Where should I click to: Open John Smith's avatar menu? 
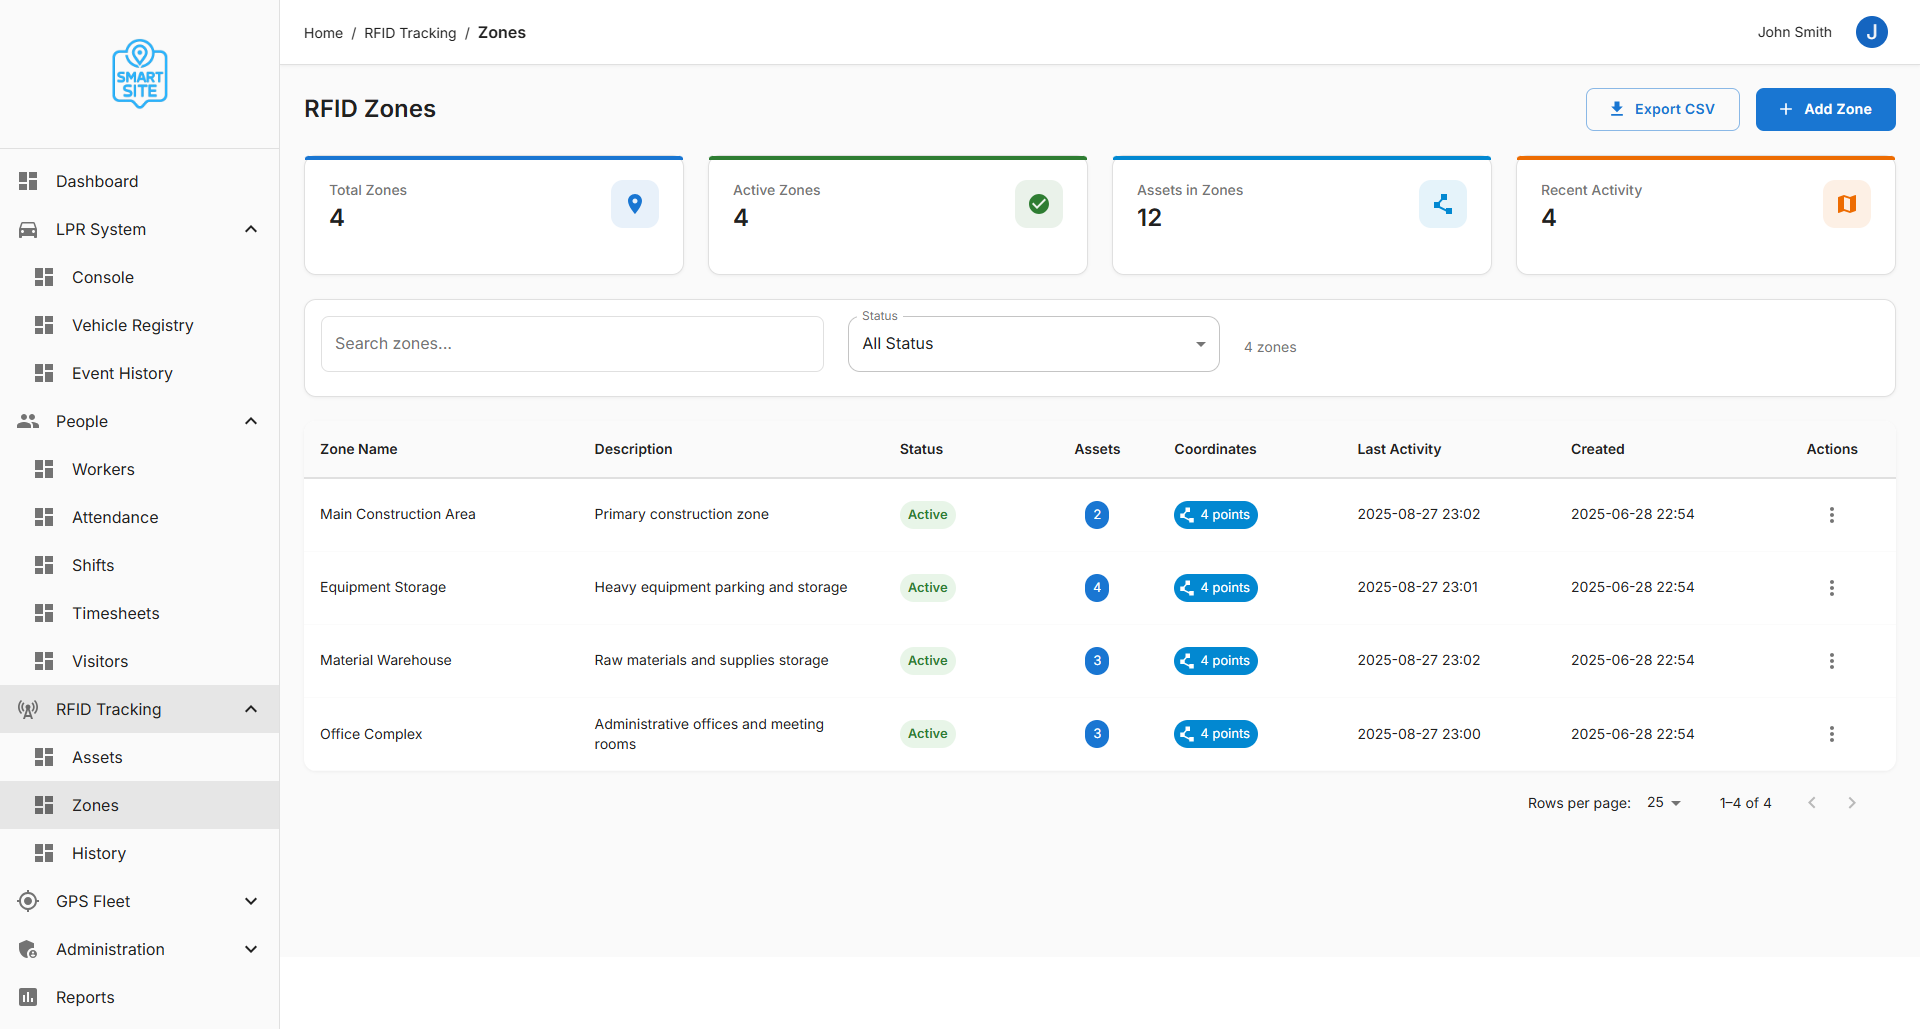(x=1871, y=32)
